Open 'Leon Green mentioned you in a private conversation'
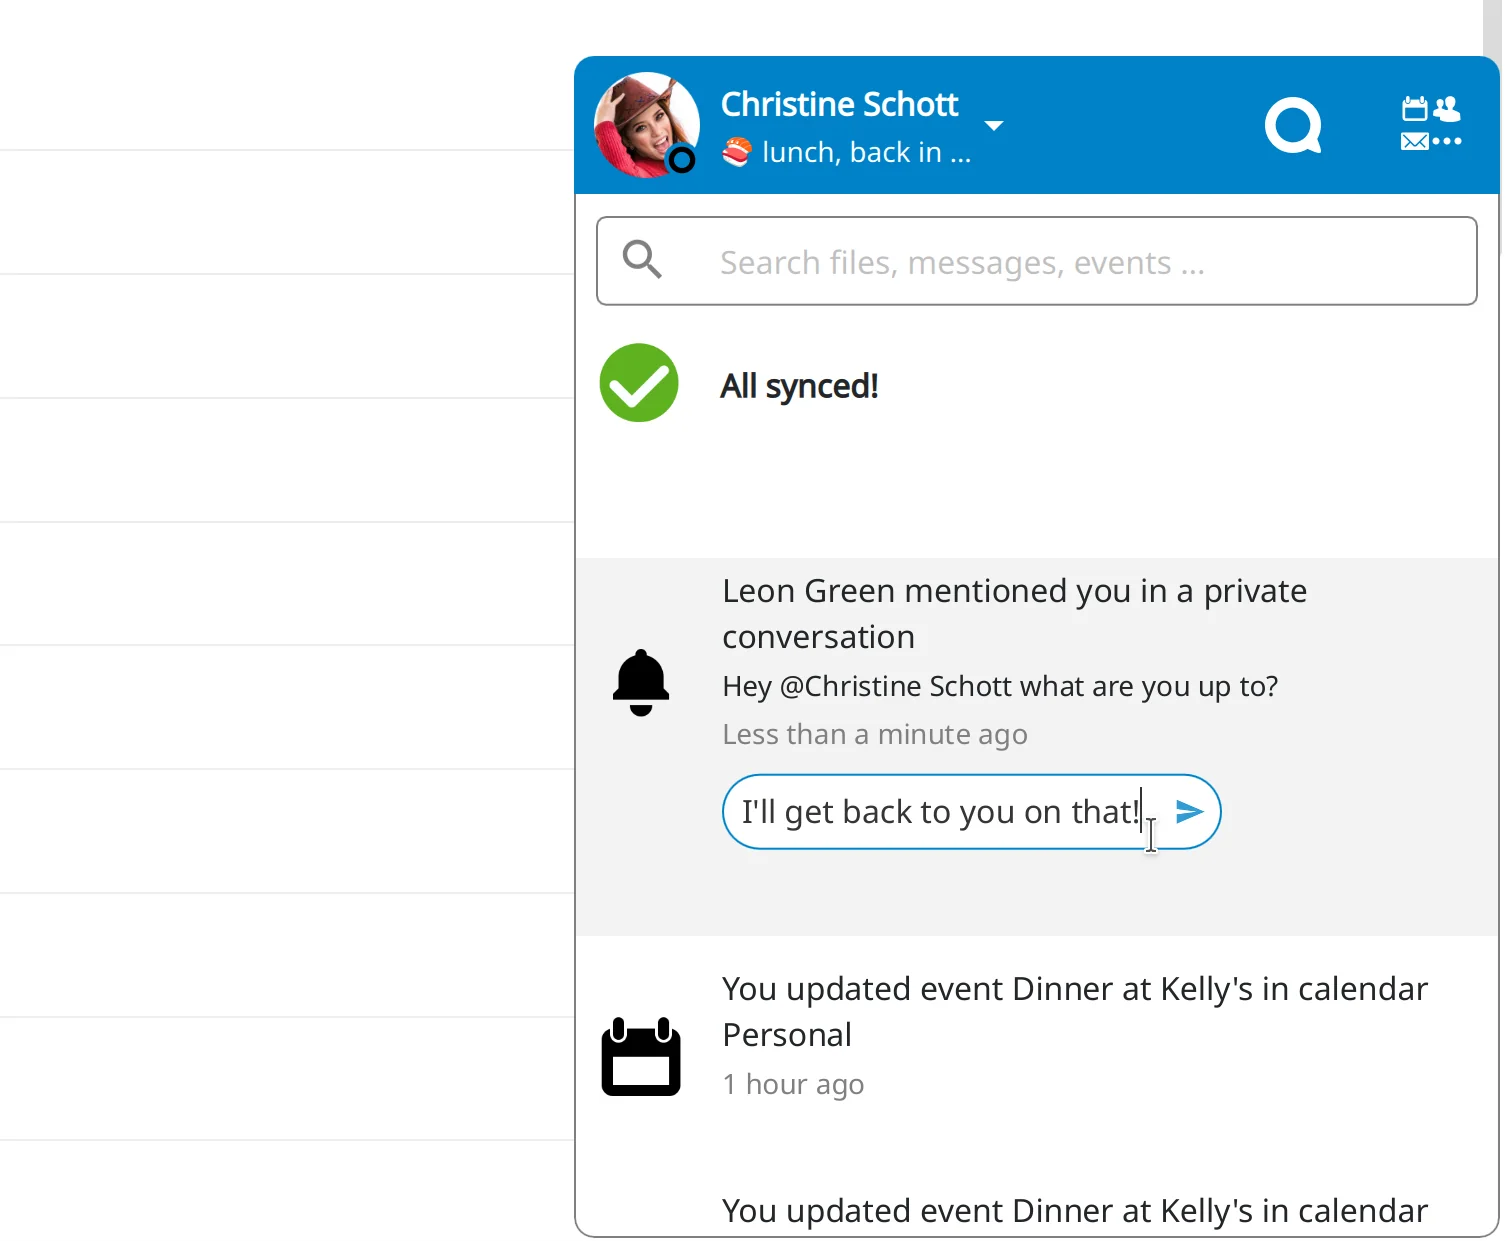The width and height of the screenshot is (1506, 1241). click(x=1014, y=613)
